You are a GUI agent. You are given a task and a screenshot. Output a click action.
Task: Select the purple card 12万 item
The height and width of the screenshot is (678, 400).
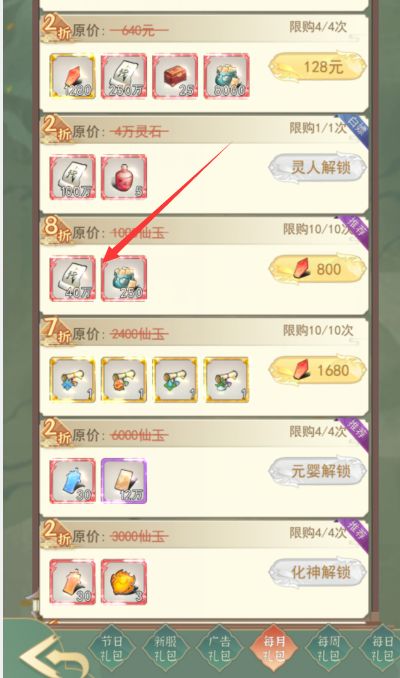(124, 481)
